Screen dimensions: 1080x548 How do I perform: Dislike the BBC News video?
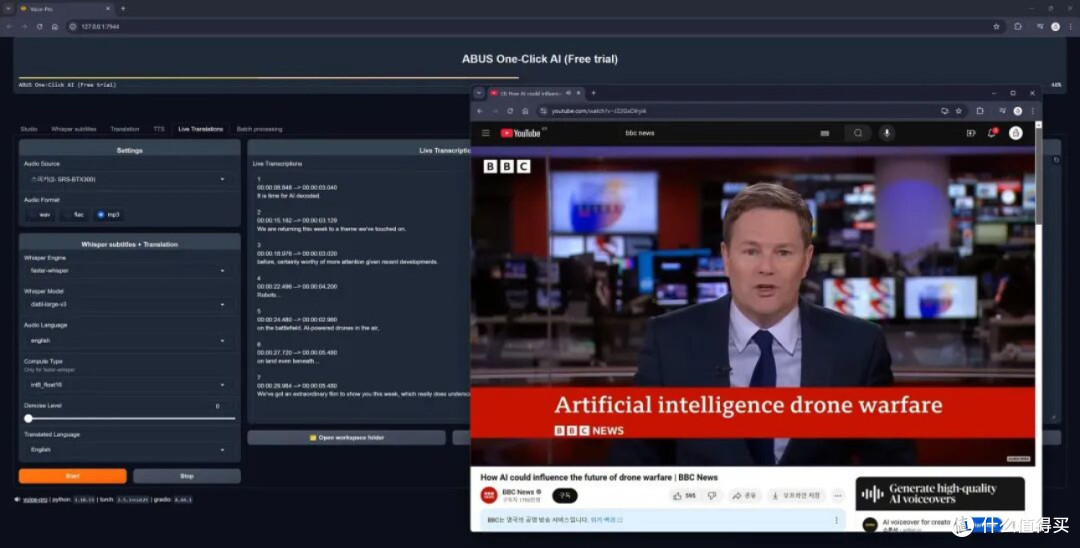(x=712, y=496)
